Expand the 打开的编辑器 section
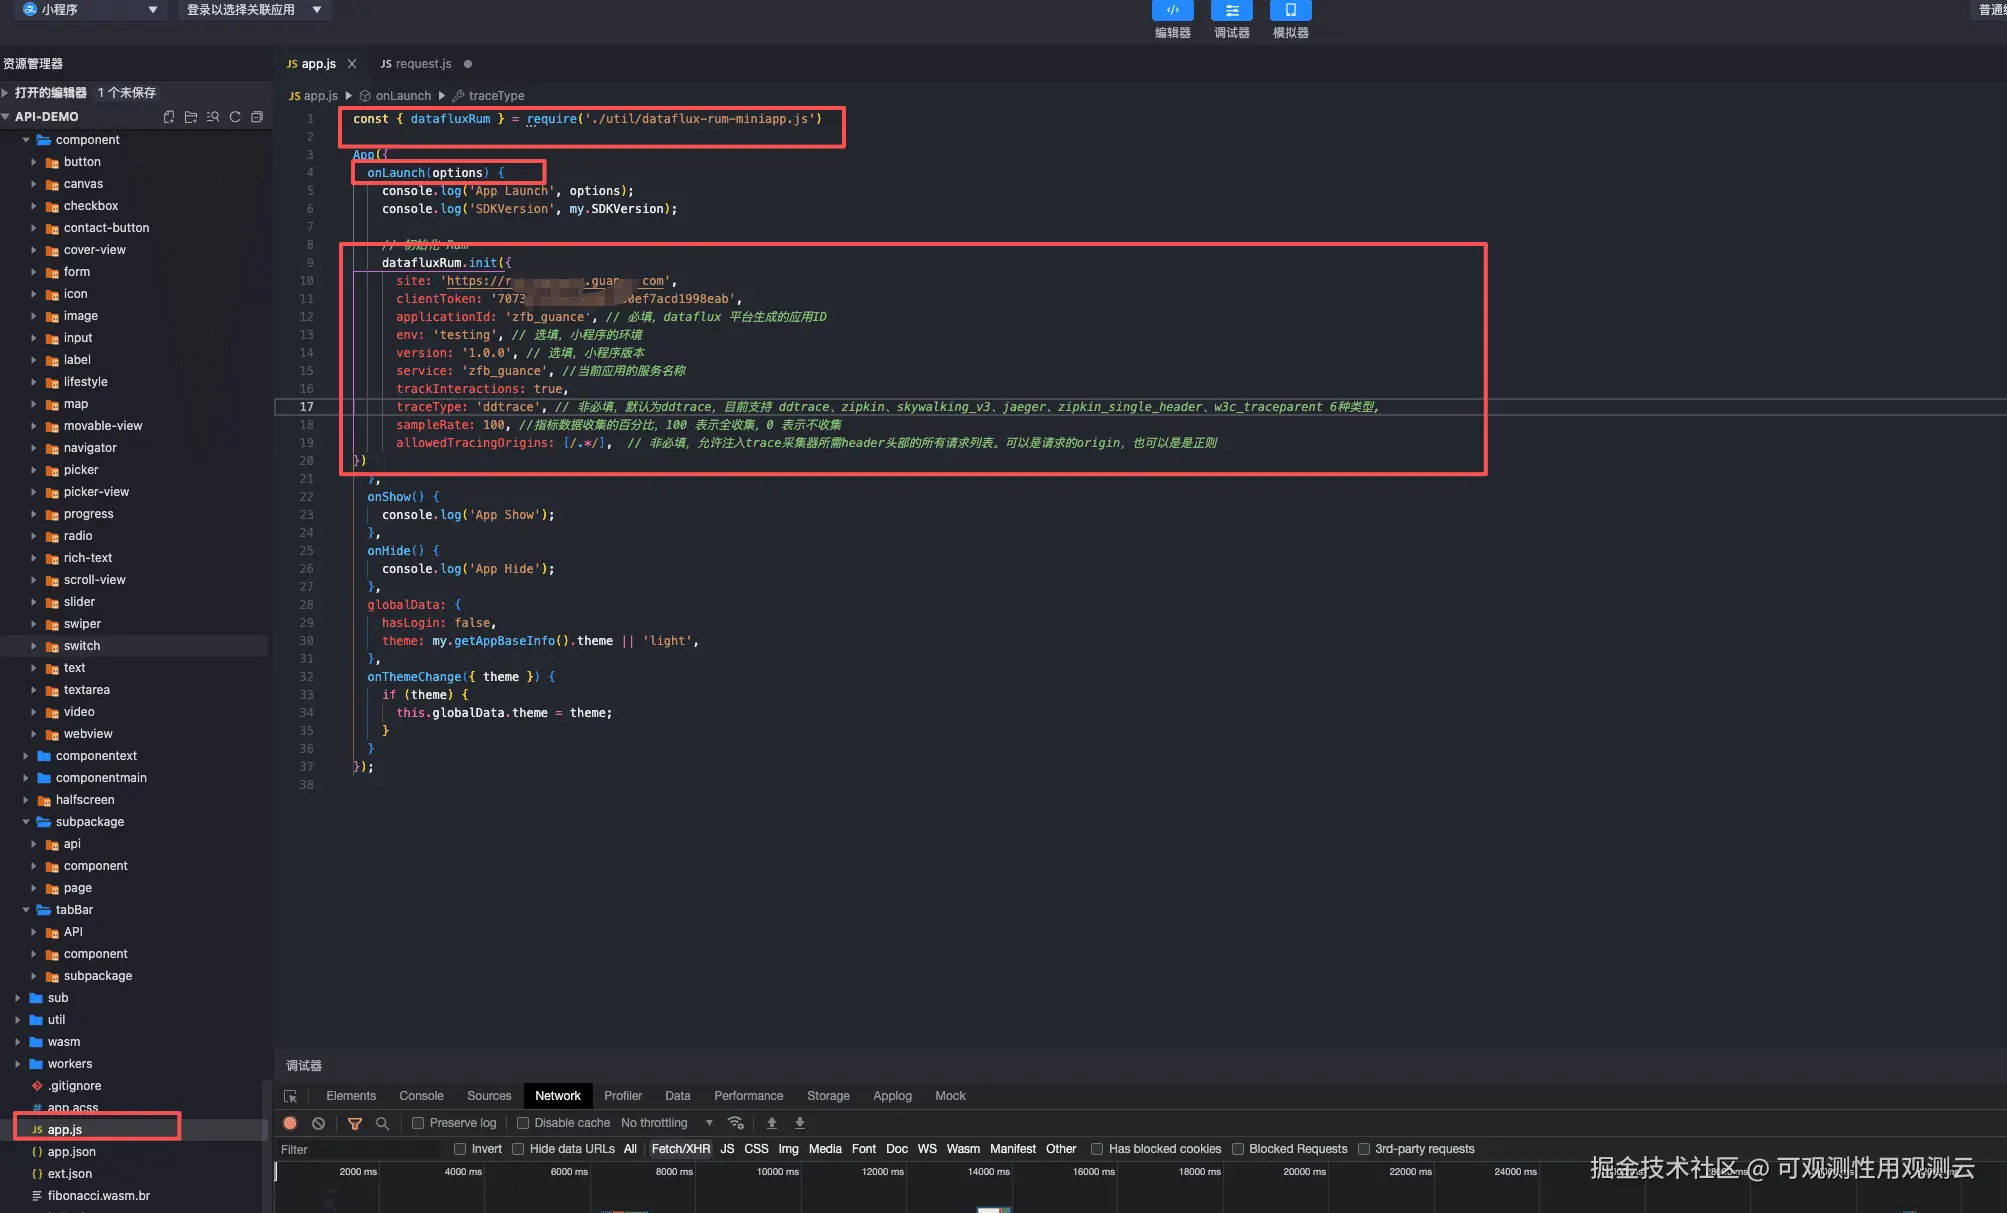This screenshot has width=2007, height=1213. (50, 92)
